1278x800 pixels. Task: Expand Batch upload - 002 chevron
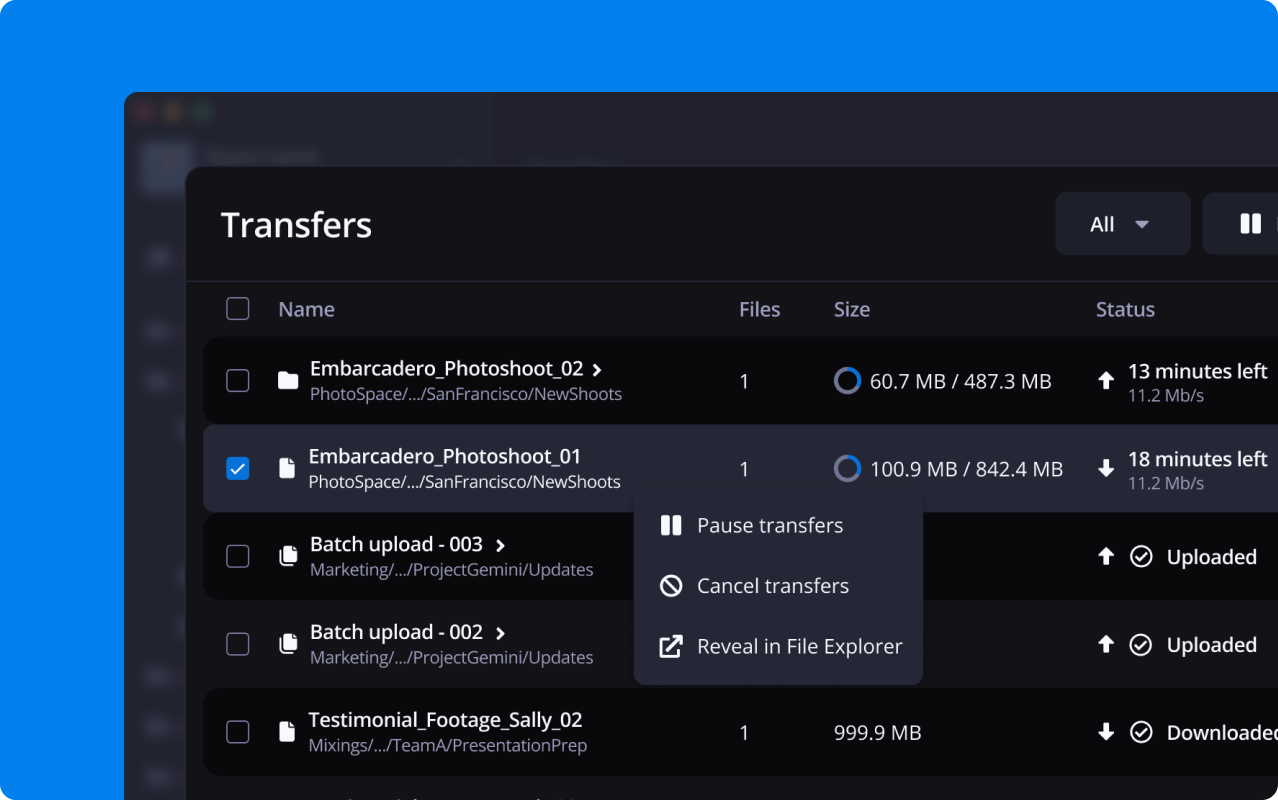point(501,633)
